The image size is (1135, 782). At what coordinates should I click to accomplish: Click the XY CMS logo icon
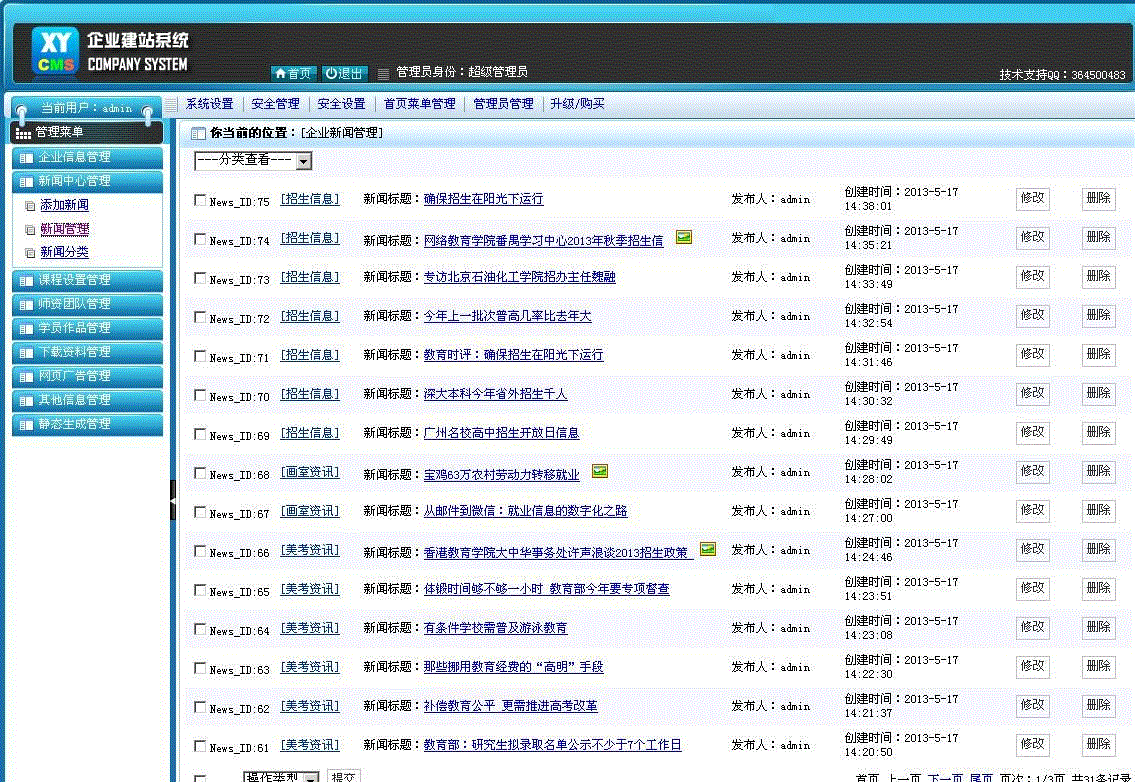[x=54, y=50]
